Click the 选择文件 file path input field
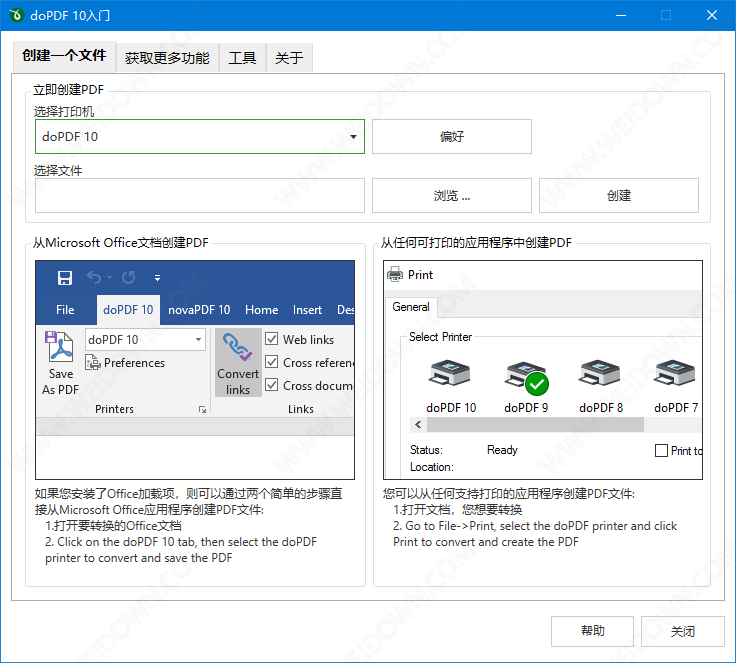This screenshot has width=736, height=663. click(x=200, y=196)
